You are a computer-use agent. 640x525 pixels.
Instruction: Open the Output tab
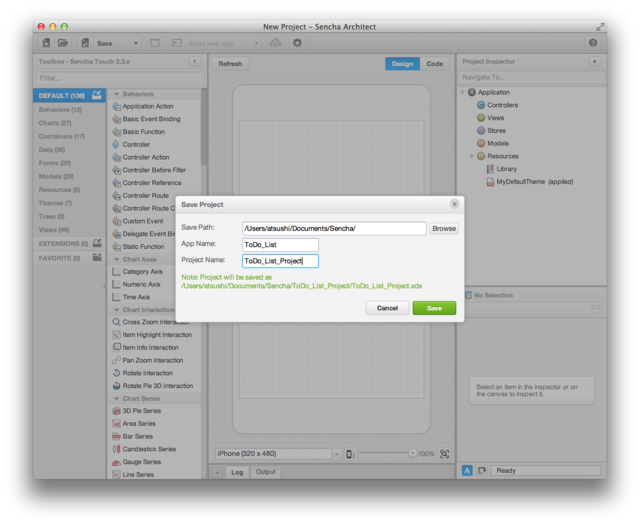tap(266, 471)
